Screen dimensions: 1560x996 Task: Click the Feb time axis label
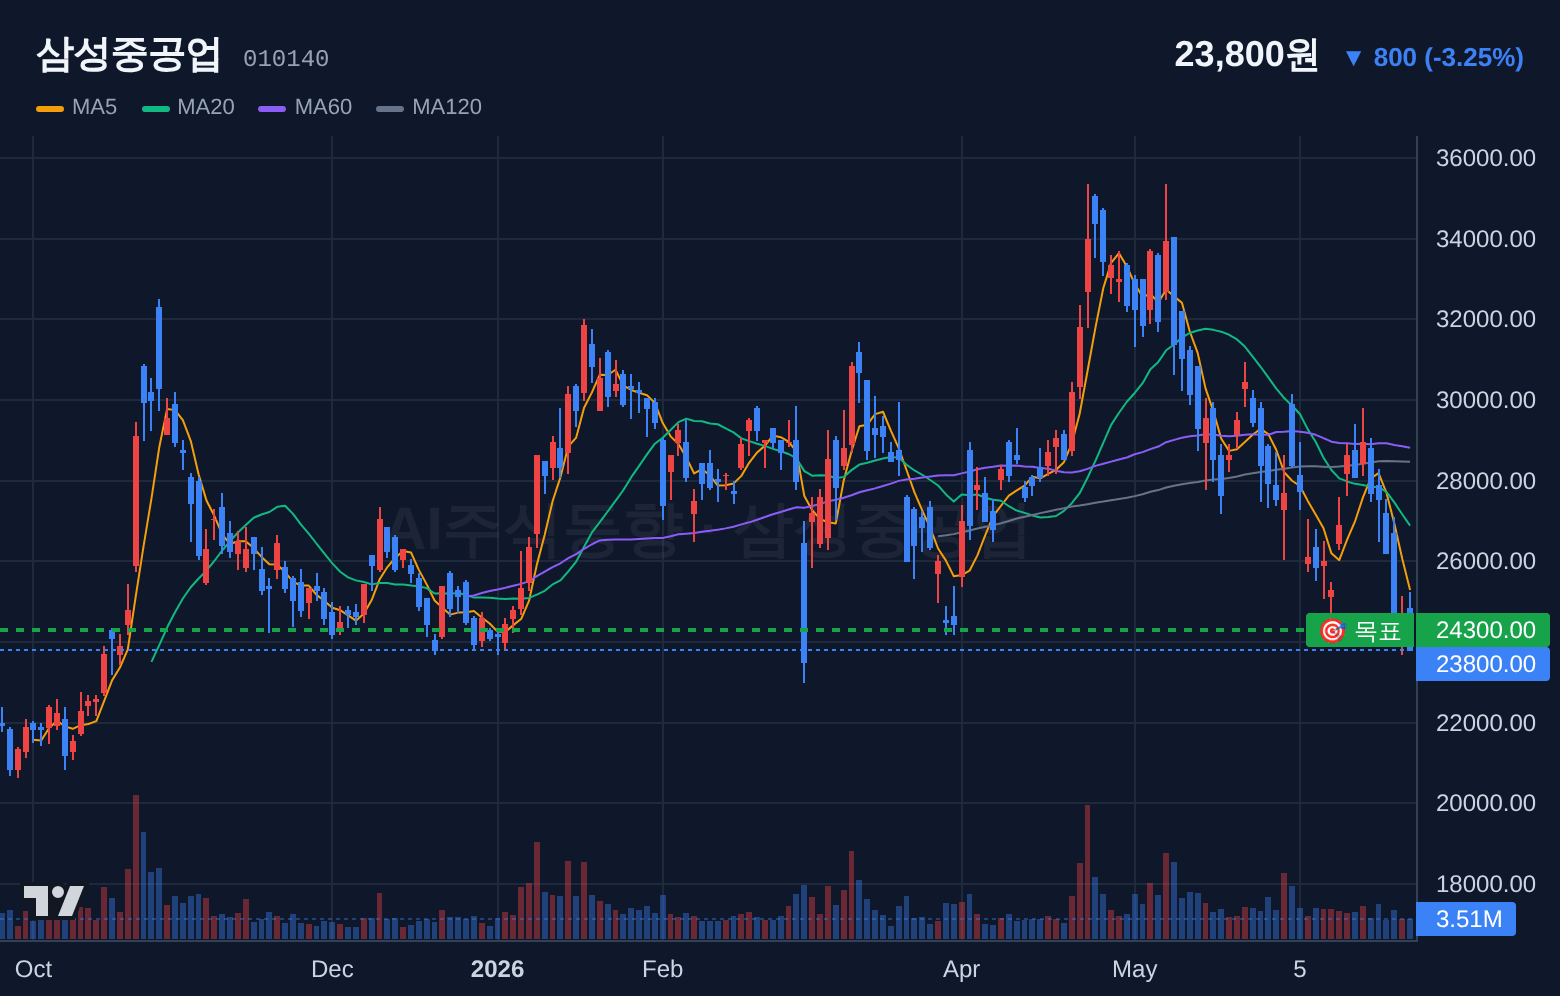pyautogui.click(x=662, y=969)
